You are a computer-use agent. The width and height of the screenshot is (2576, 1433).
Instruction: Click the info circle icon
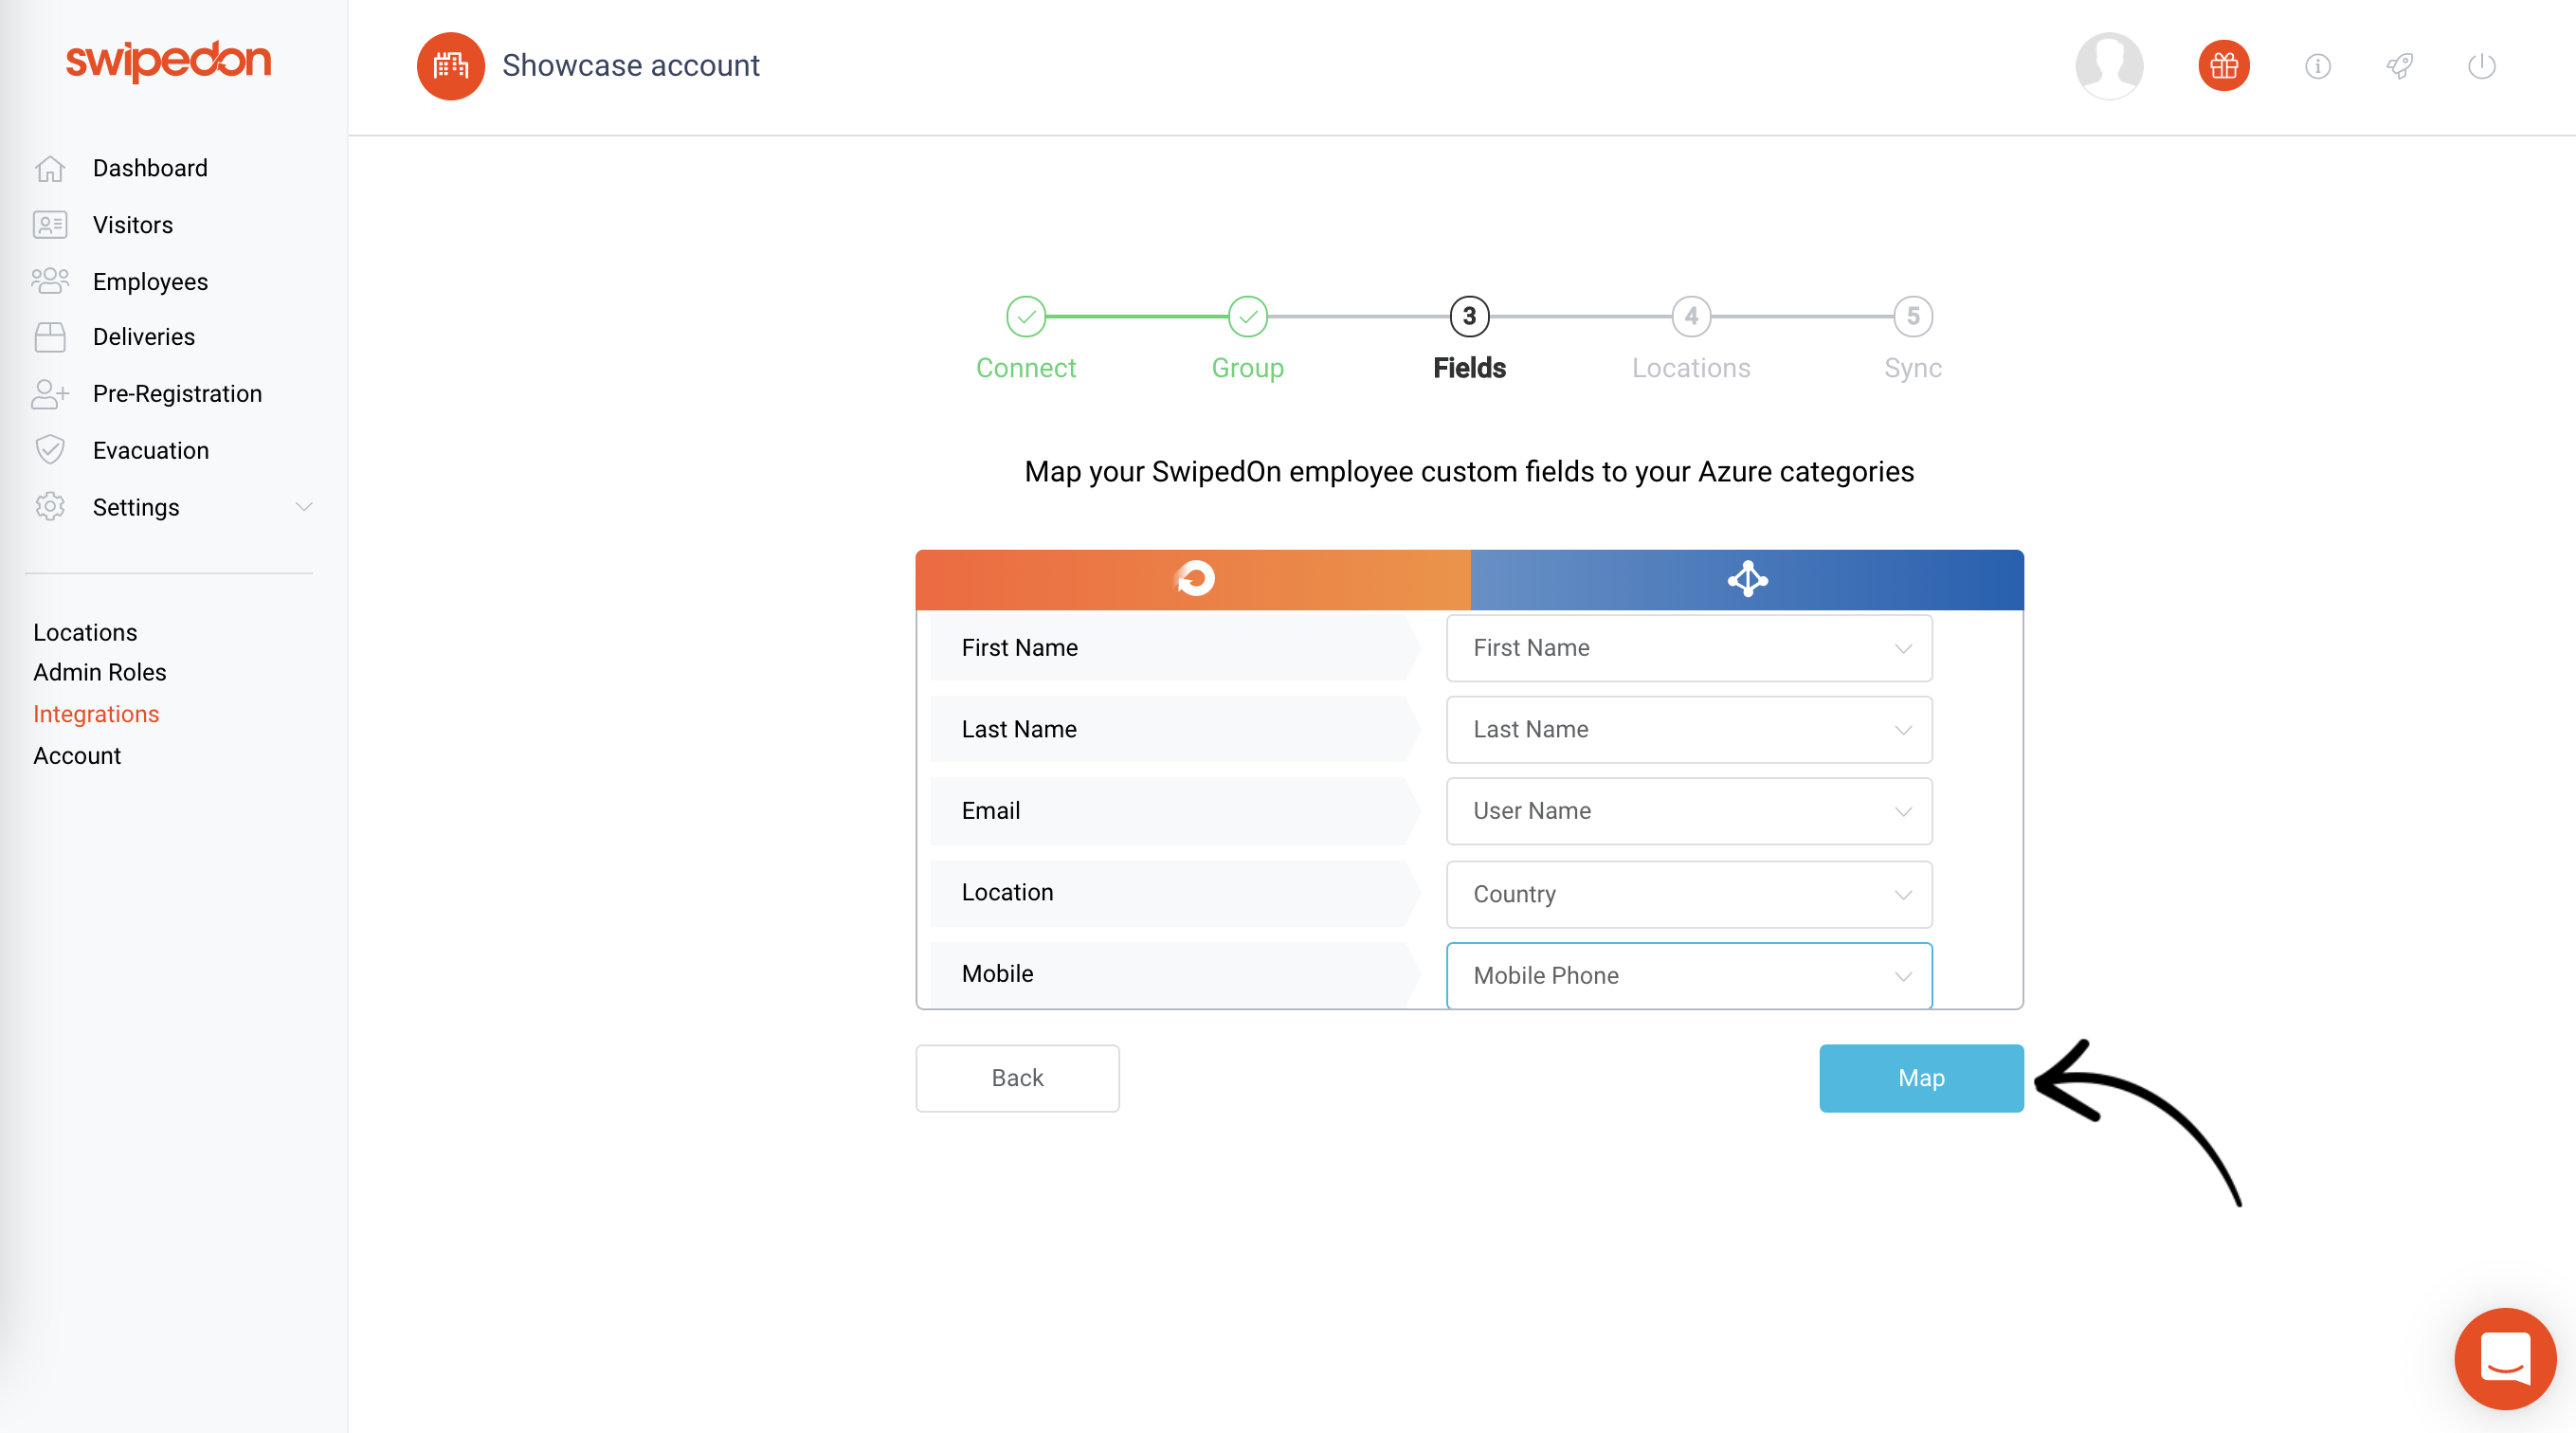pyautogui.click(x=2318, y=66)
